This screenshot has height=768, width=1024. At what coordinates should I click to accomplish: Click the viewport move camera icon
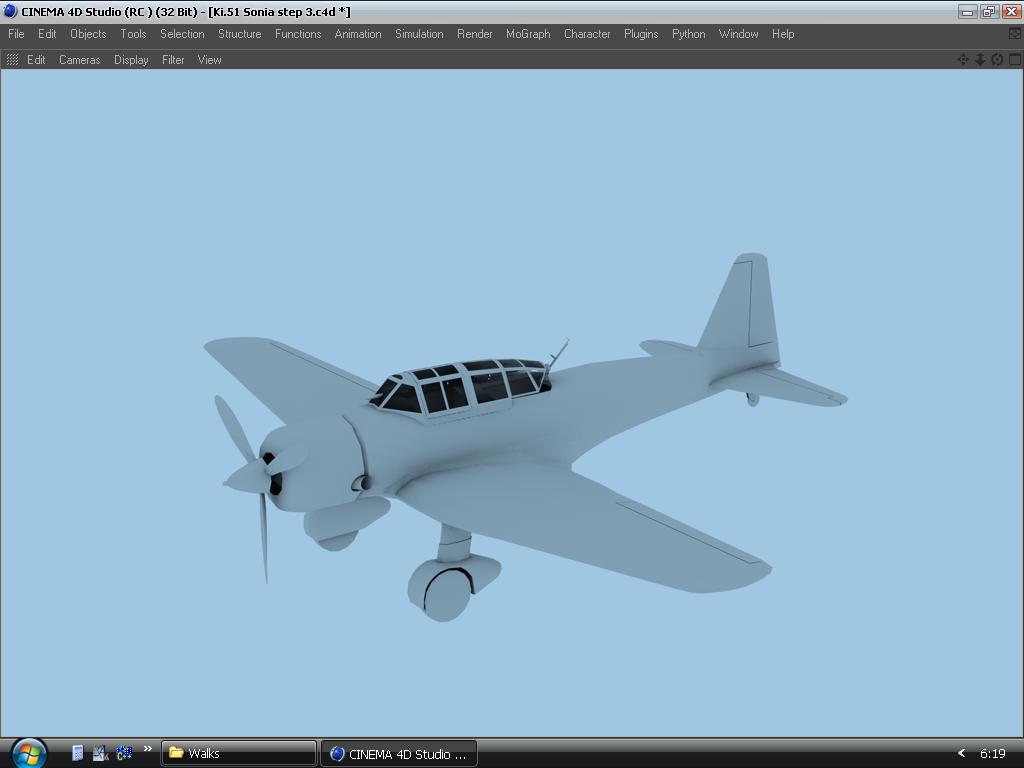tap(963, 60)
